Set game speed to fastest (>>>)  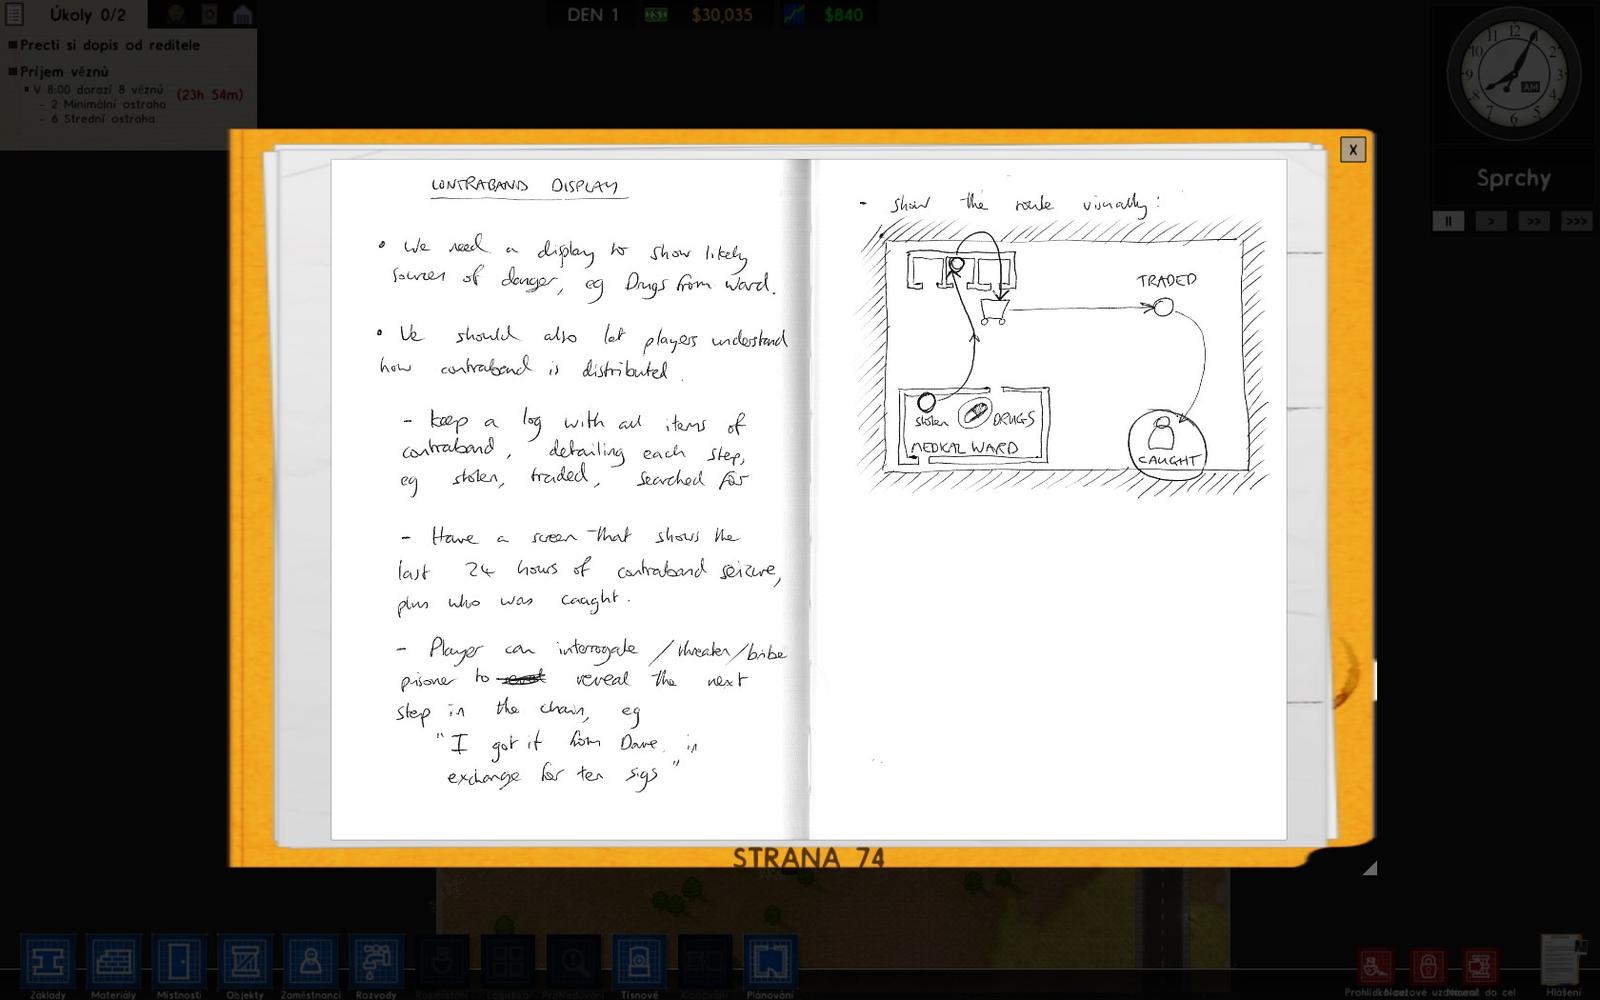point(1576,221)
